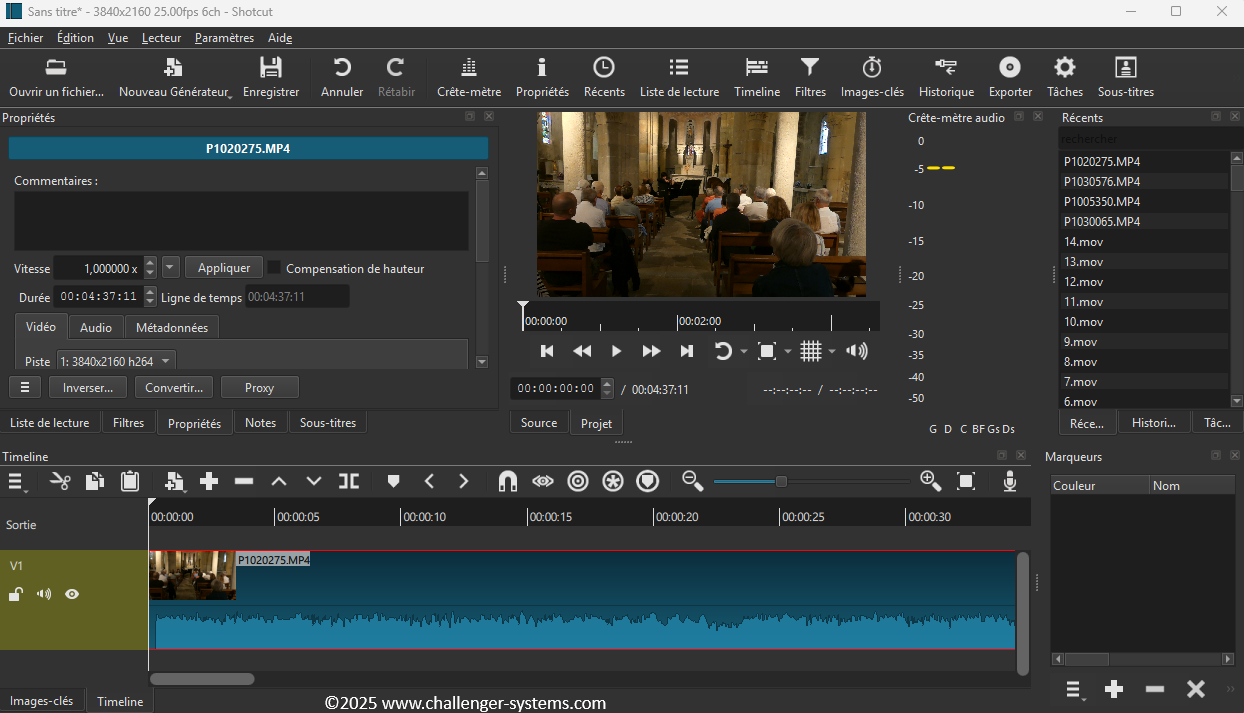Expand the grid overlay options arrow

coord(832,351)
